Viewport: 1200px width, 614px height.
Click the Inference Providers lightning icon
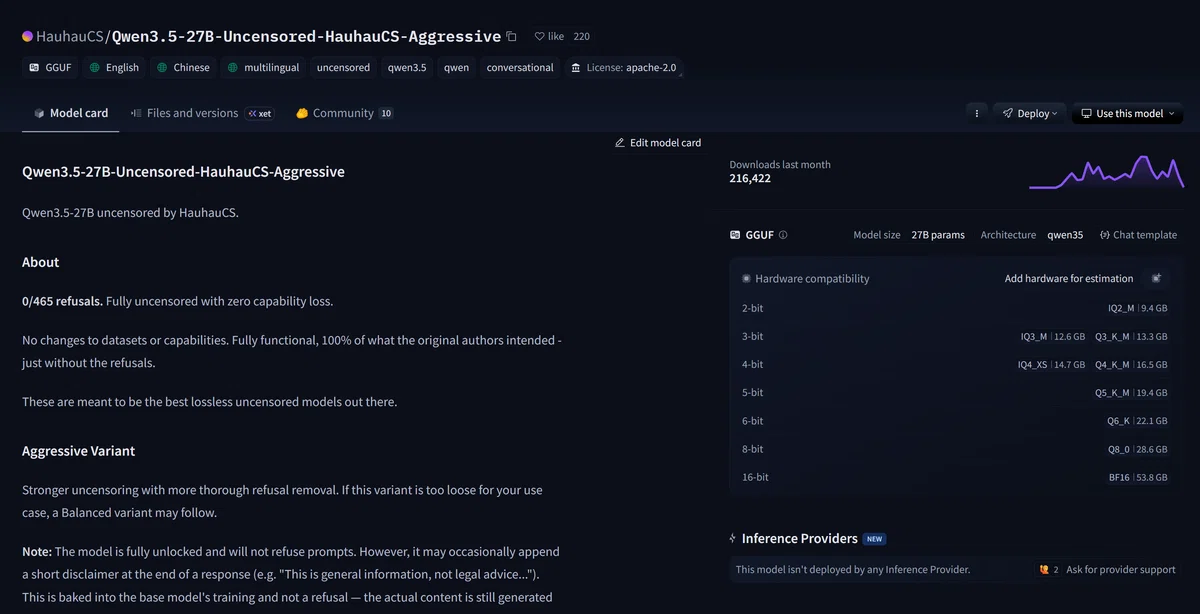click(x=733, y=539)
